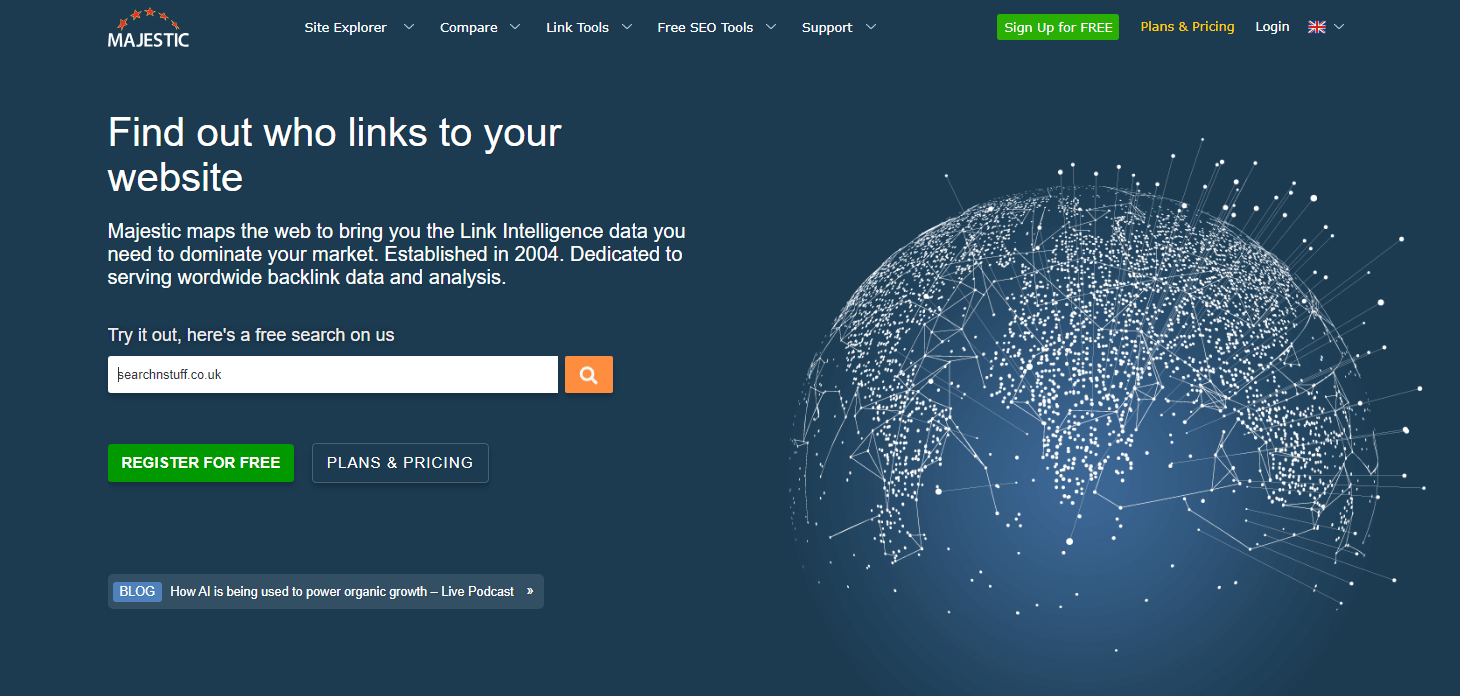The height and width of the screenshot is (696, 1460).
Task: Expand the Free SEO Tools dropdown chevron
Action: (770, 27)
